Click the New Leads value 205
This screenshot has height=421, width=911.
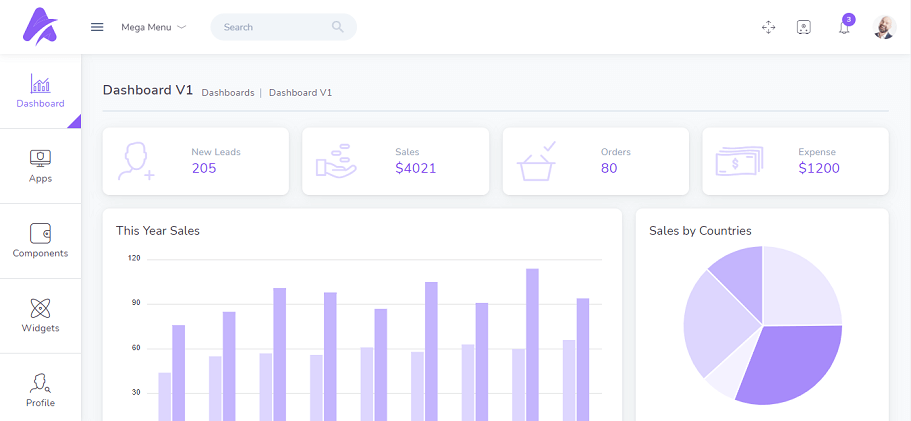click(204, 169)
